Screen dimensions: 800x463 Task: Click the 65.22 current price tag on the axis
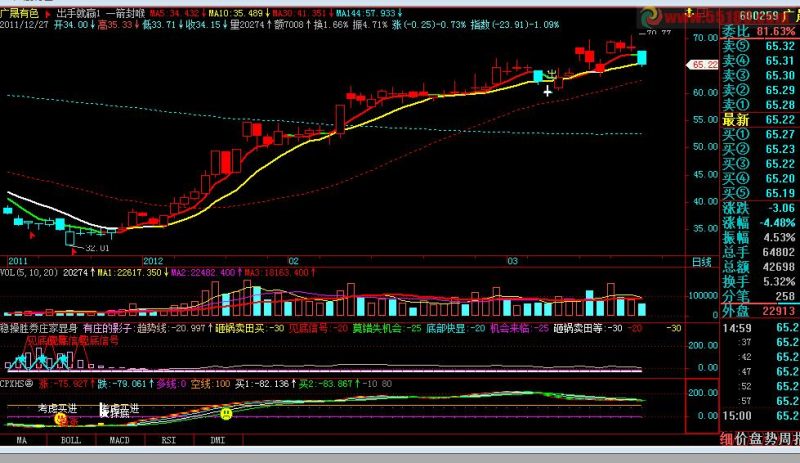click(703, 65)
